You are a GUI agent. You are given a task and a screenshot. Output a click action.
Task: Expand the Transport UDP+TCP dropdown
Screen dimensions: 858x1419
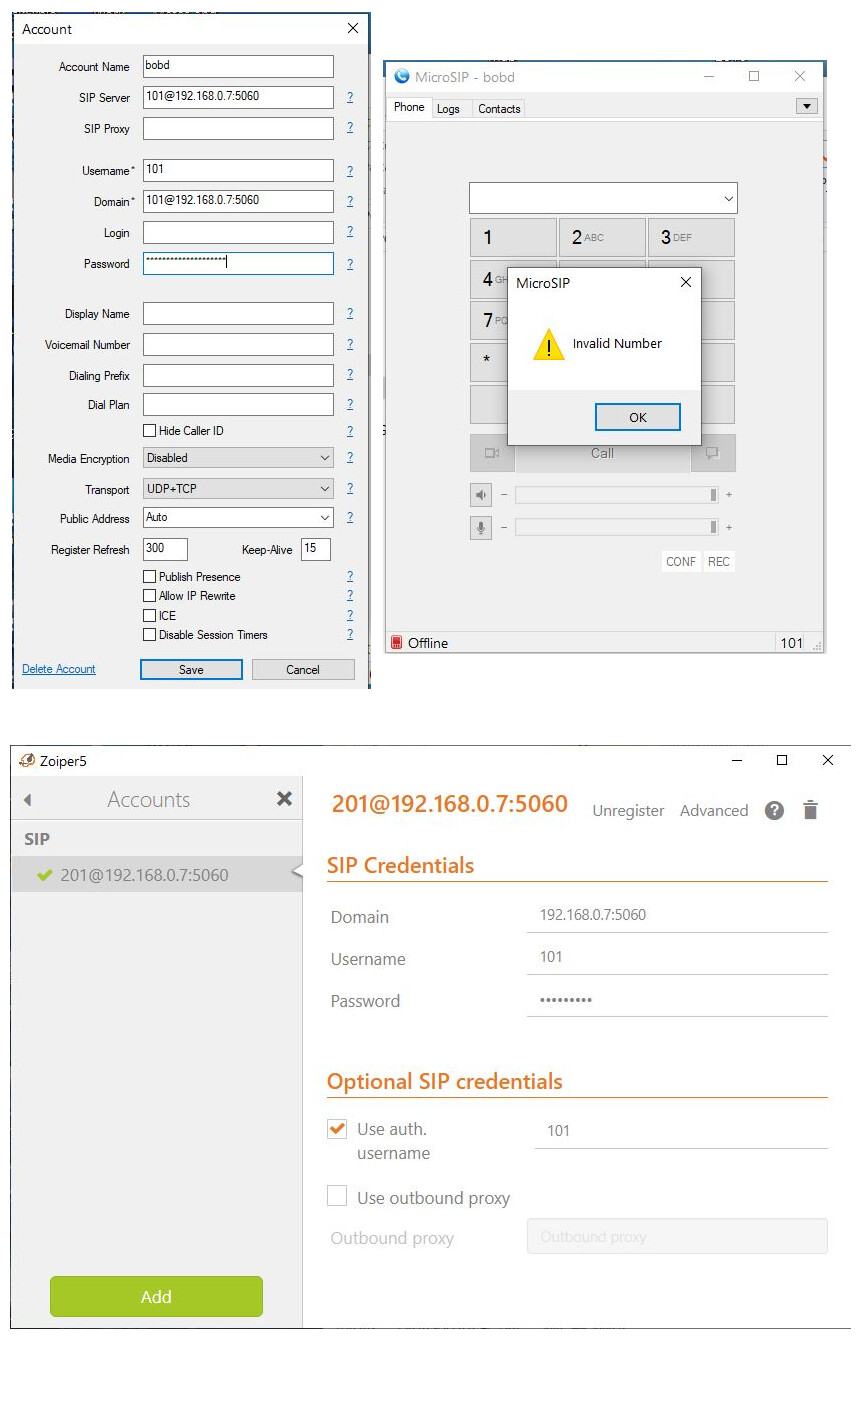pyautogui.click(x=238, y=489)
